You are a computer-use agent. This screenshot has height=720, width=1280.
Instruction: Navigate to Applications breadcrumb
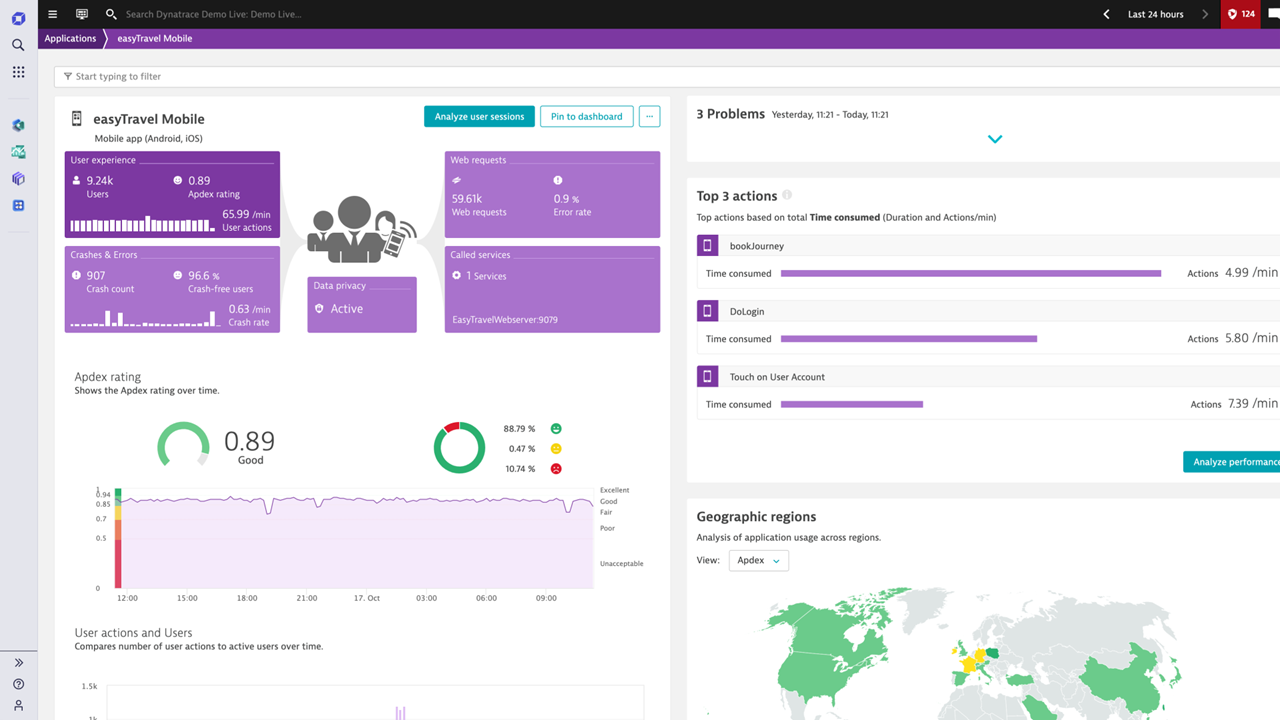tap(70, 38)
